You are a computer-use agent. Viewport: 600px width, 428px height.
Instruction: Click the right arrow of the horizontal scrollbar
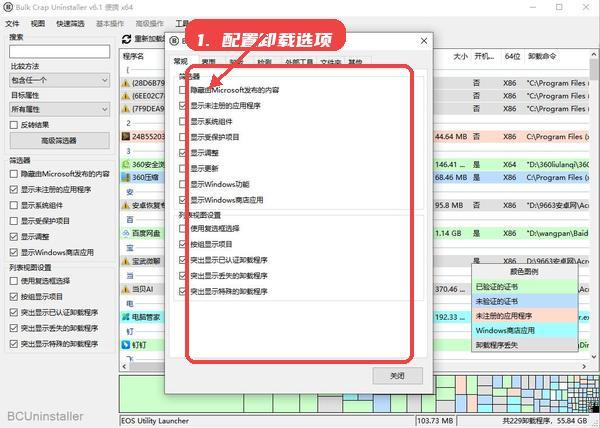584,366
